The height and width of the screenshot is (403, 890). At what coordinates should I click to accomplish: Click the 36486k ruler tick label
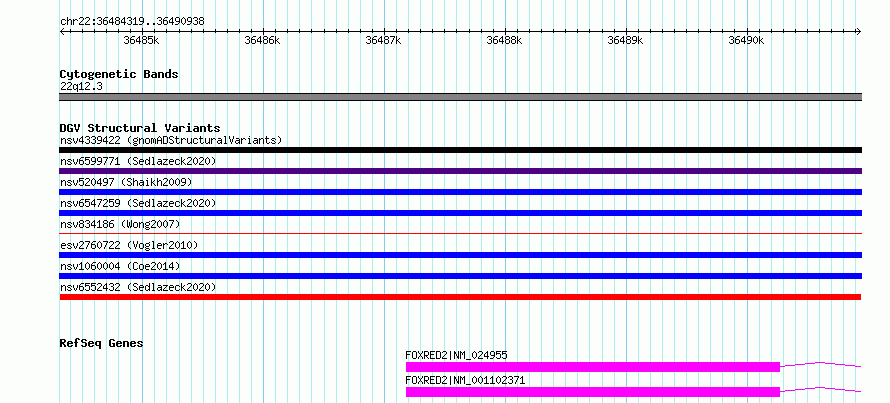(262, 40)
